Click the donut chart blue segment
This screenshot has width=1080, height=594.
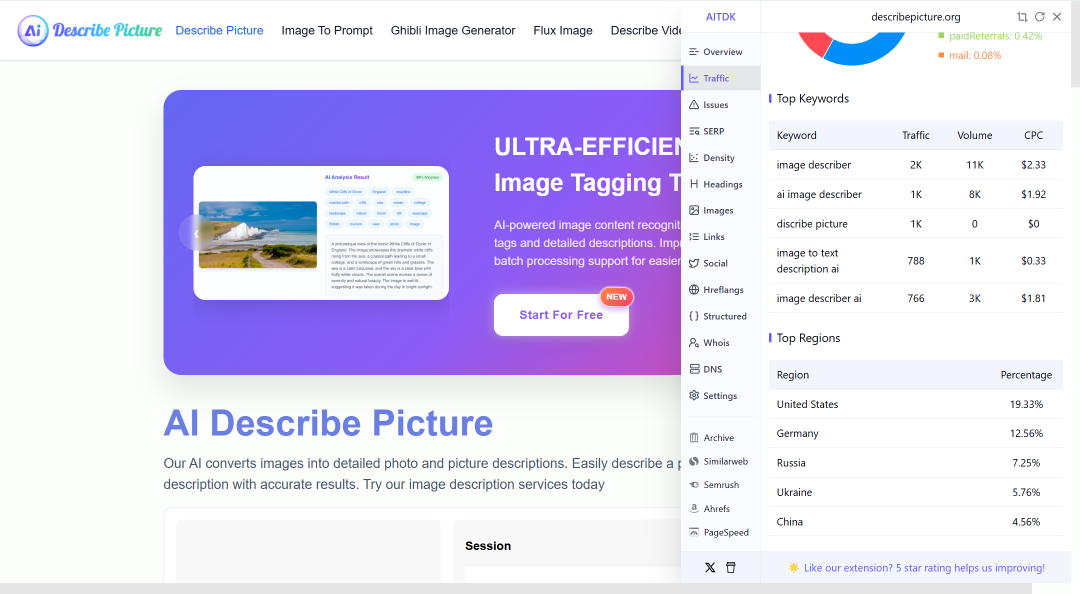click(866, 54)
